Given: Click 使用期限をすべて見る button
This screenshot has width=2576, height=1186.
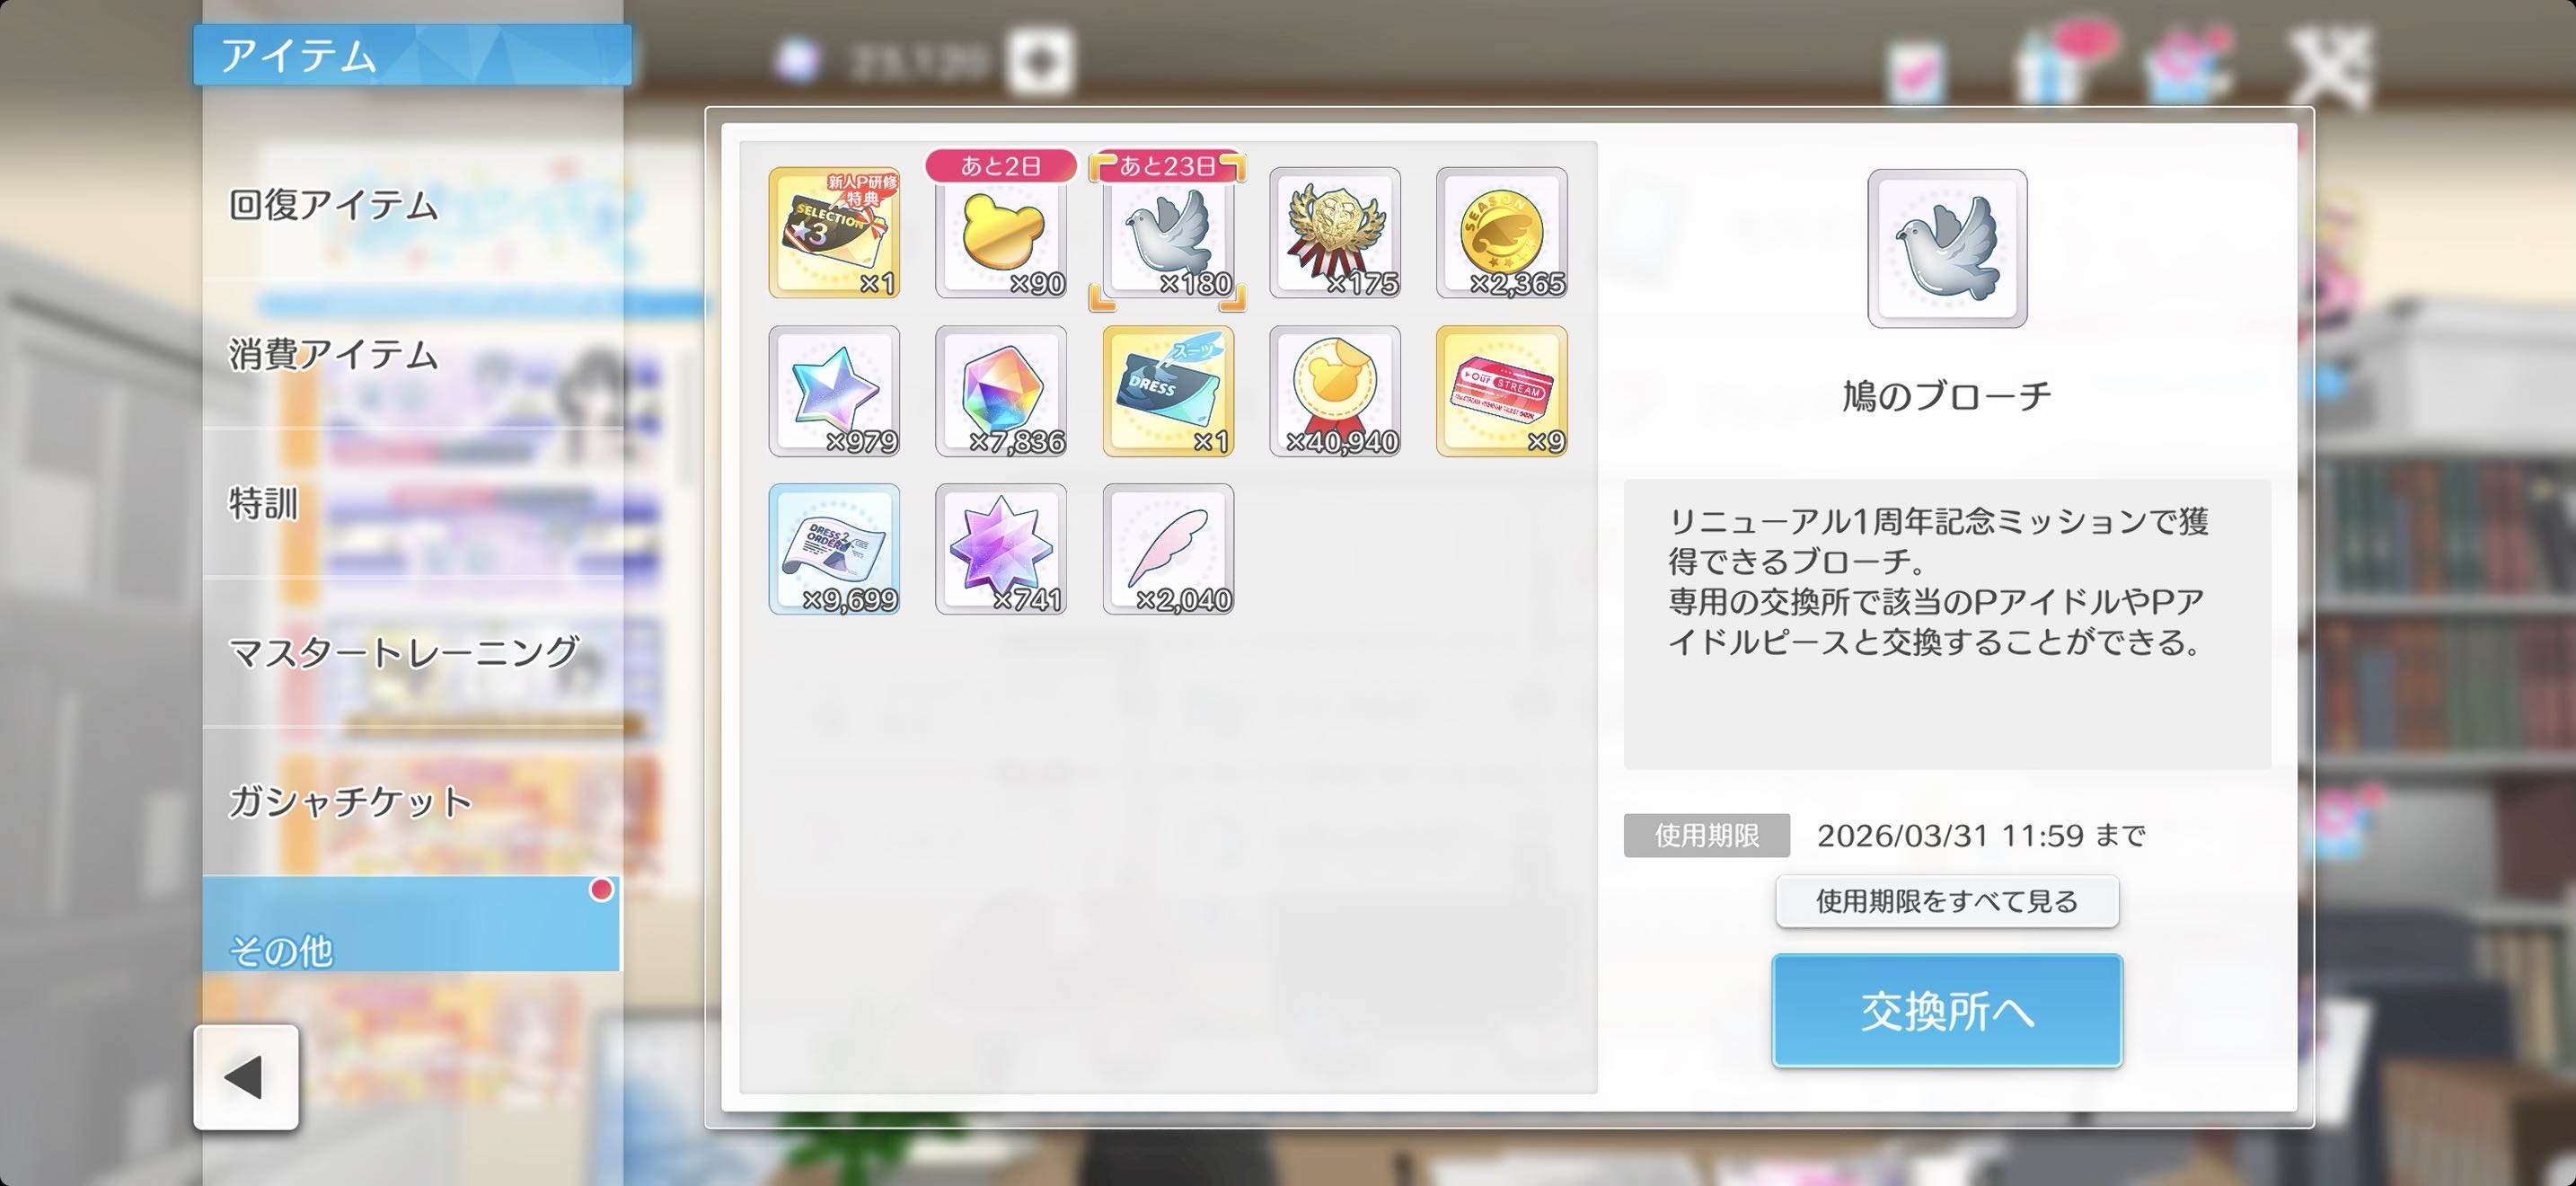Looking at the screenshot, I should [1947, 901].
